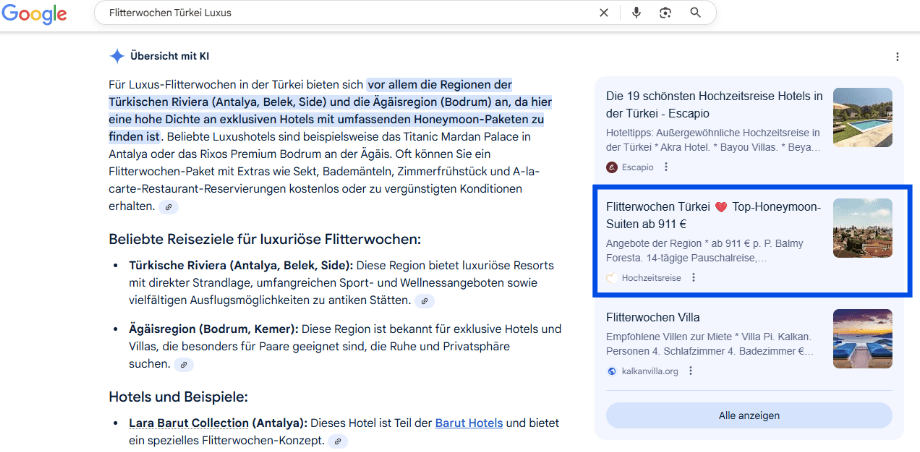Start voice search with microphone icon

pos(637,13)
